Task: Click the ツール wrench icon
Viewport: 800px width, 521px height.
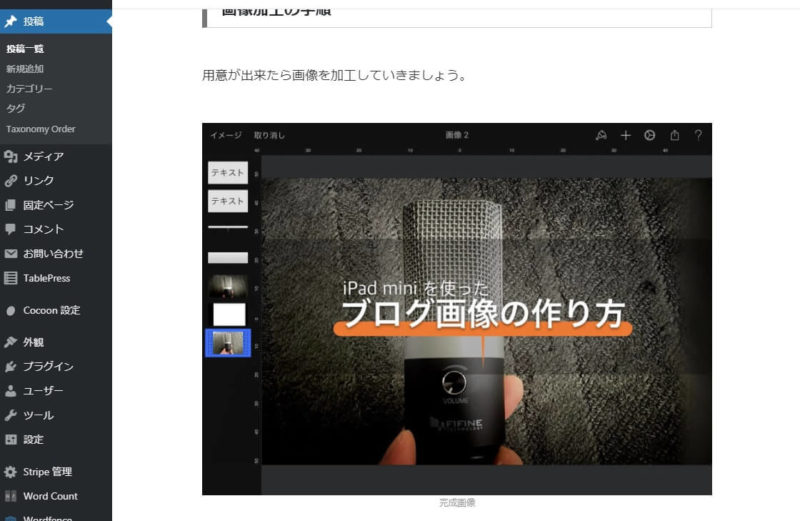Action: [11, 415]
